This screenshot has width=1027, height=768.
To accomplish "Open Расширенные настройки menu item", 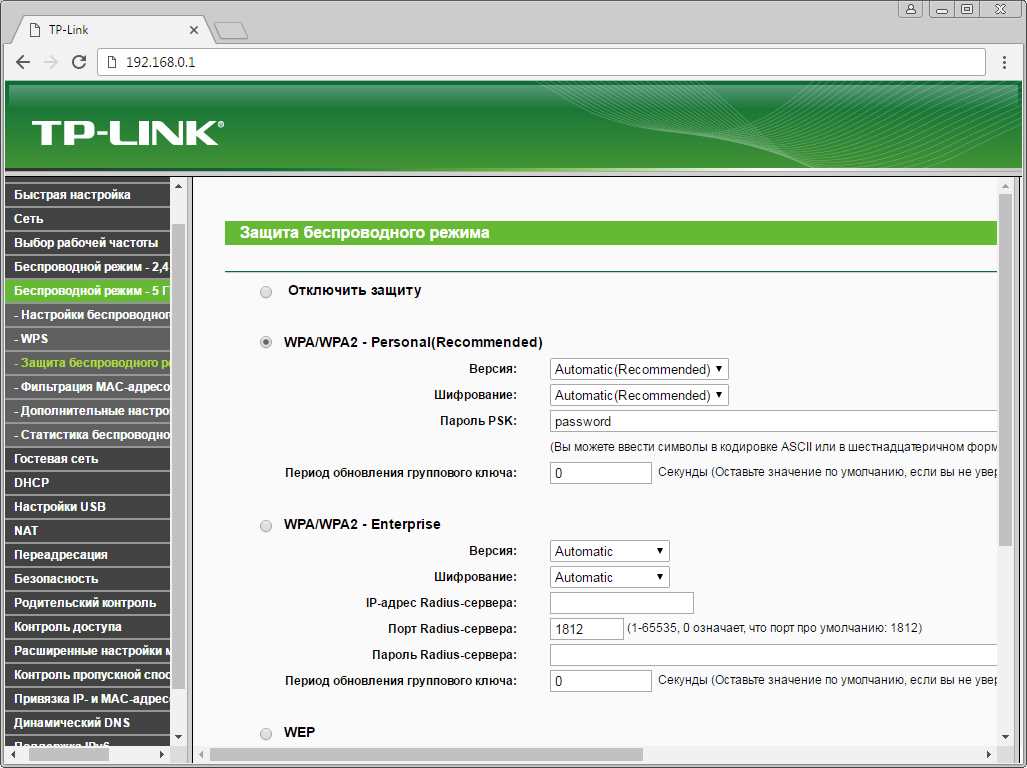I will pyautogui.click(x=87, y=651).
